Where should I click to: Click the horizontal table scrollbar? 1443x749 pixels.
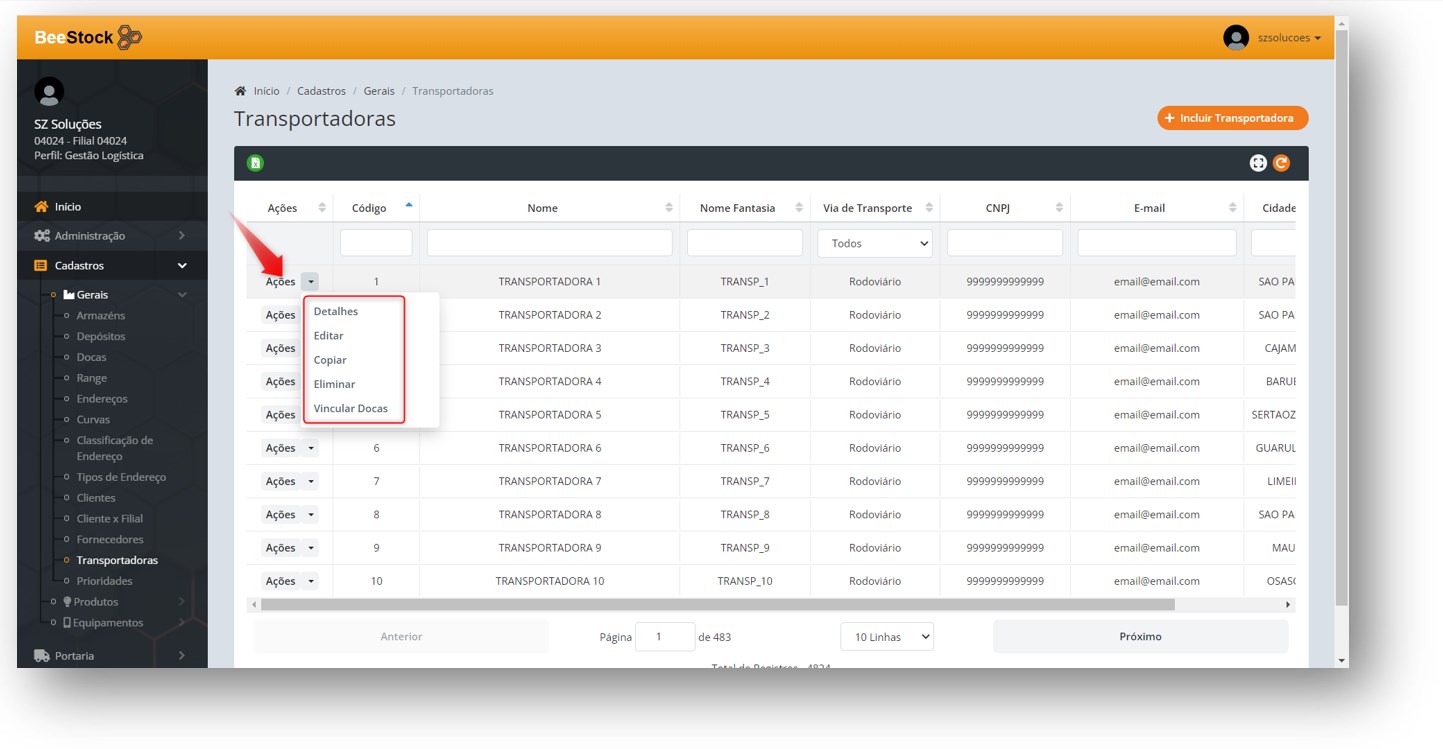pyautogui.click(x=716, y=605)
